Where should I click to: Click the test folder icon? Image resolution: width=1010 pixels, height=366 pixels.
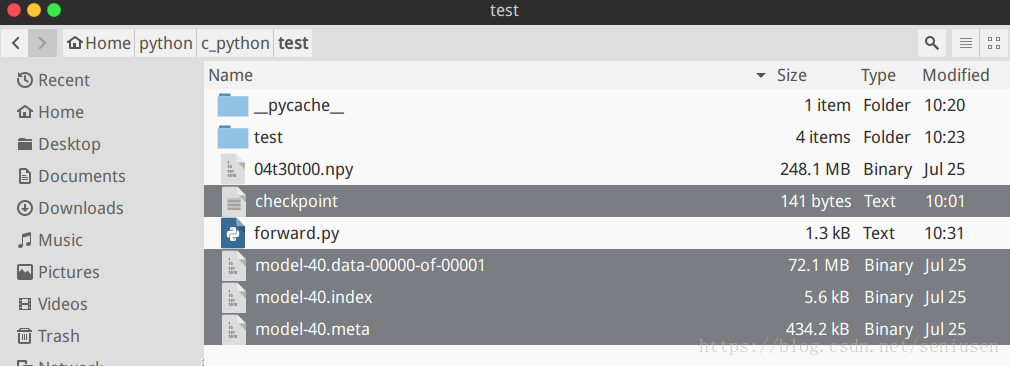233,137
